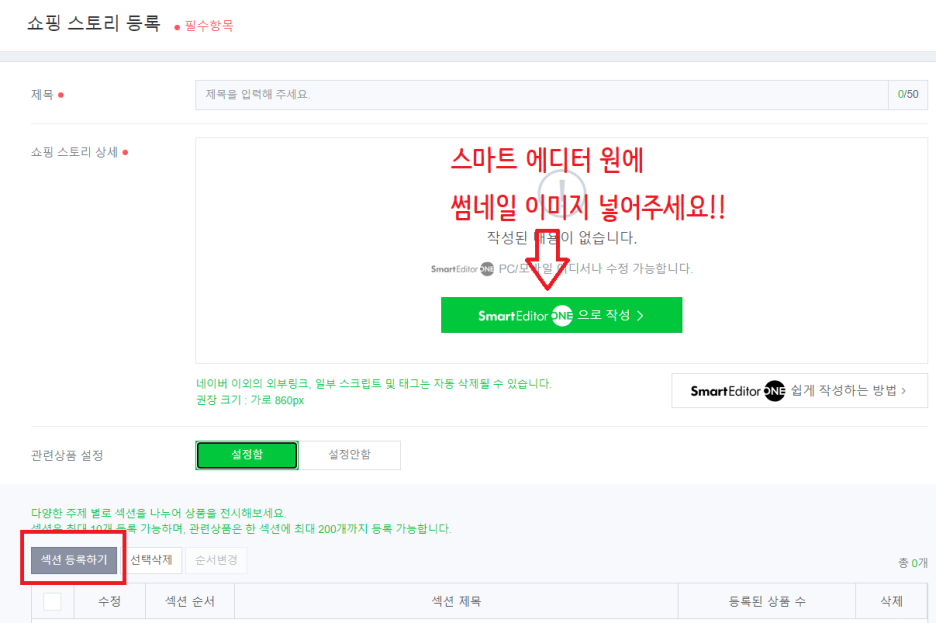Select the 설정함 option for related products

point(247,455)
